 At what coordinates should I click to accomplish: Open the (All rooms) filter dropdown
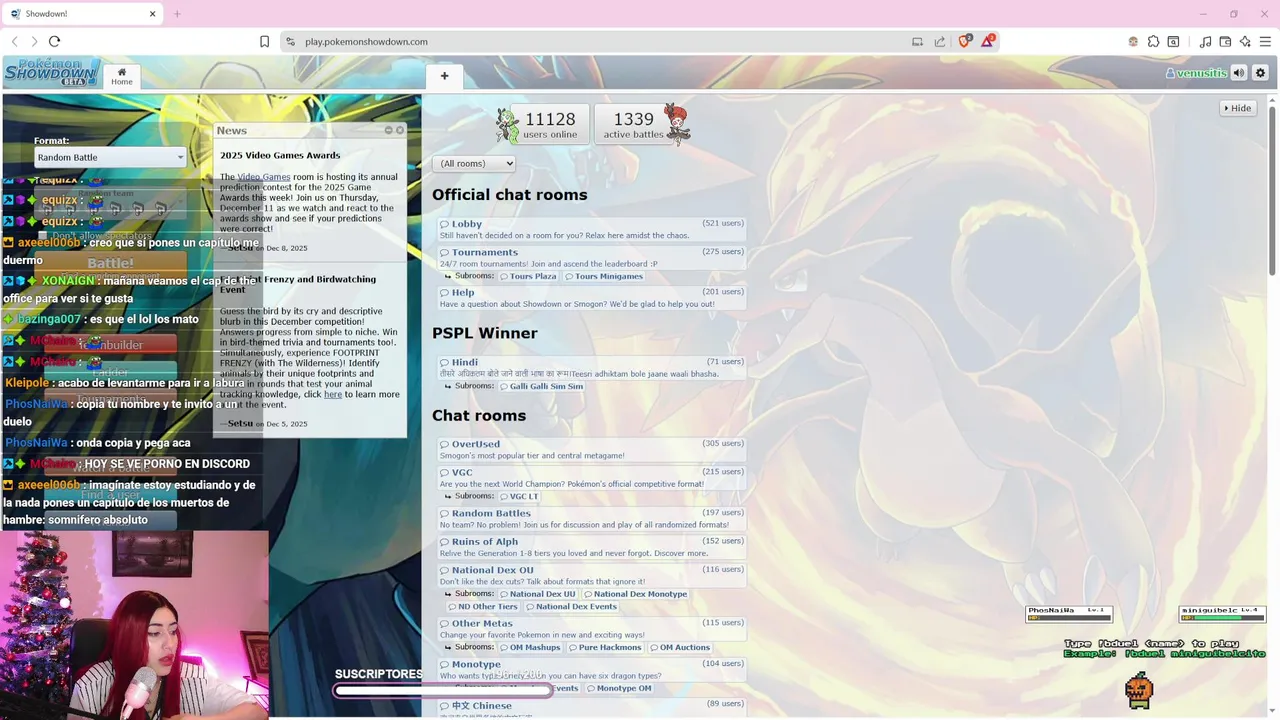coord(474,163)
